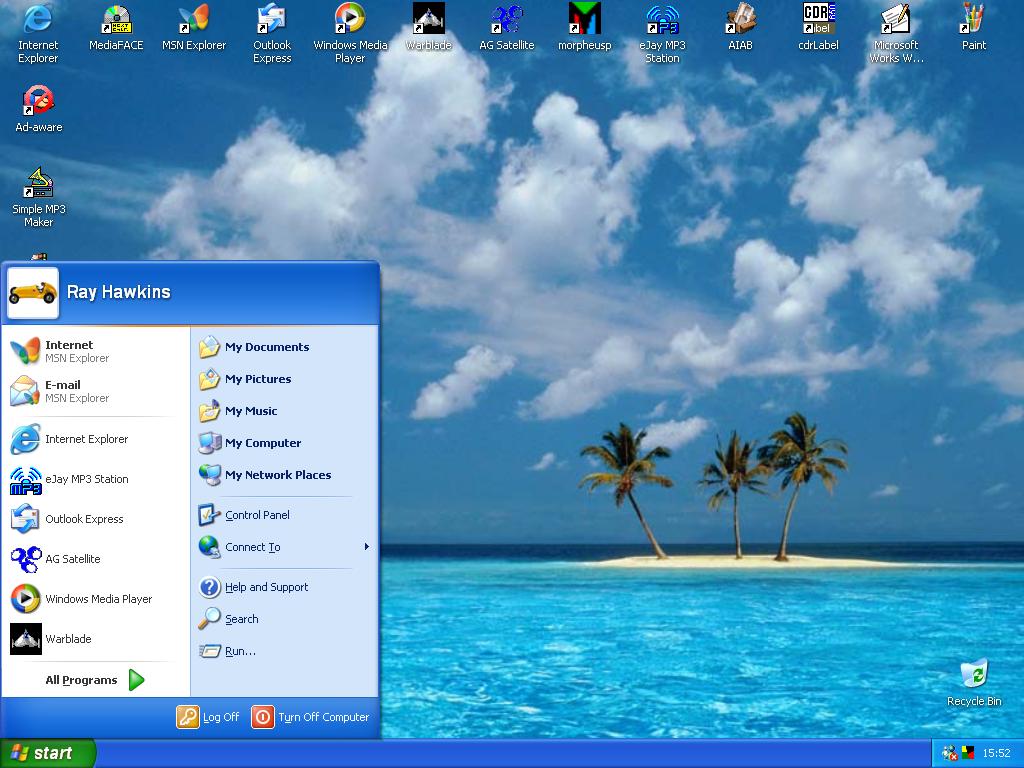Click the Start button on taskbar
This screenshot has width=1024, height=768.
(x=47, y=753)
